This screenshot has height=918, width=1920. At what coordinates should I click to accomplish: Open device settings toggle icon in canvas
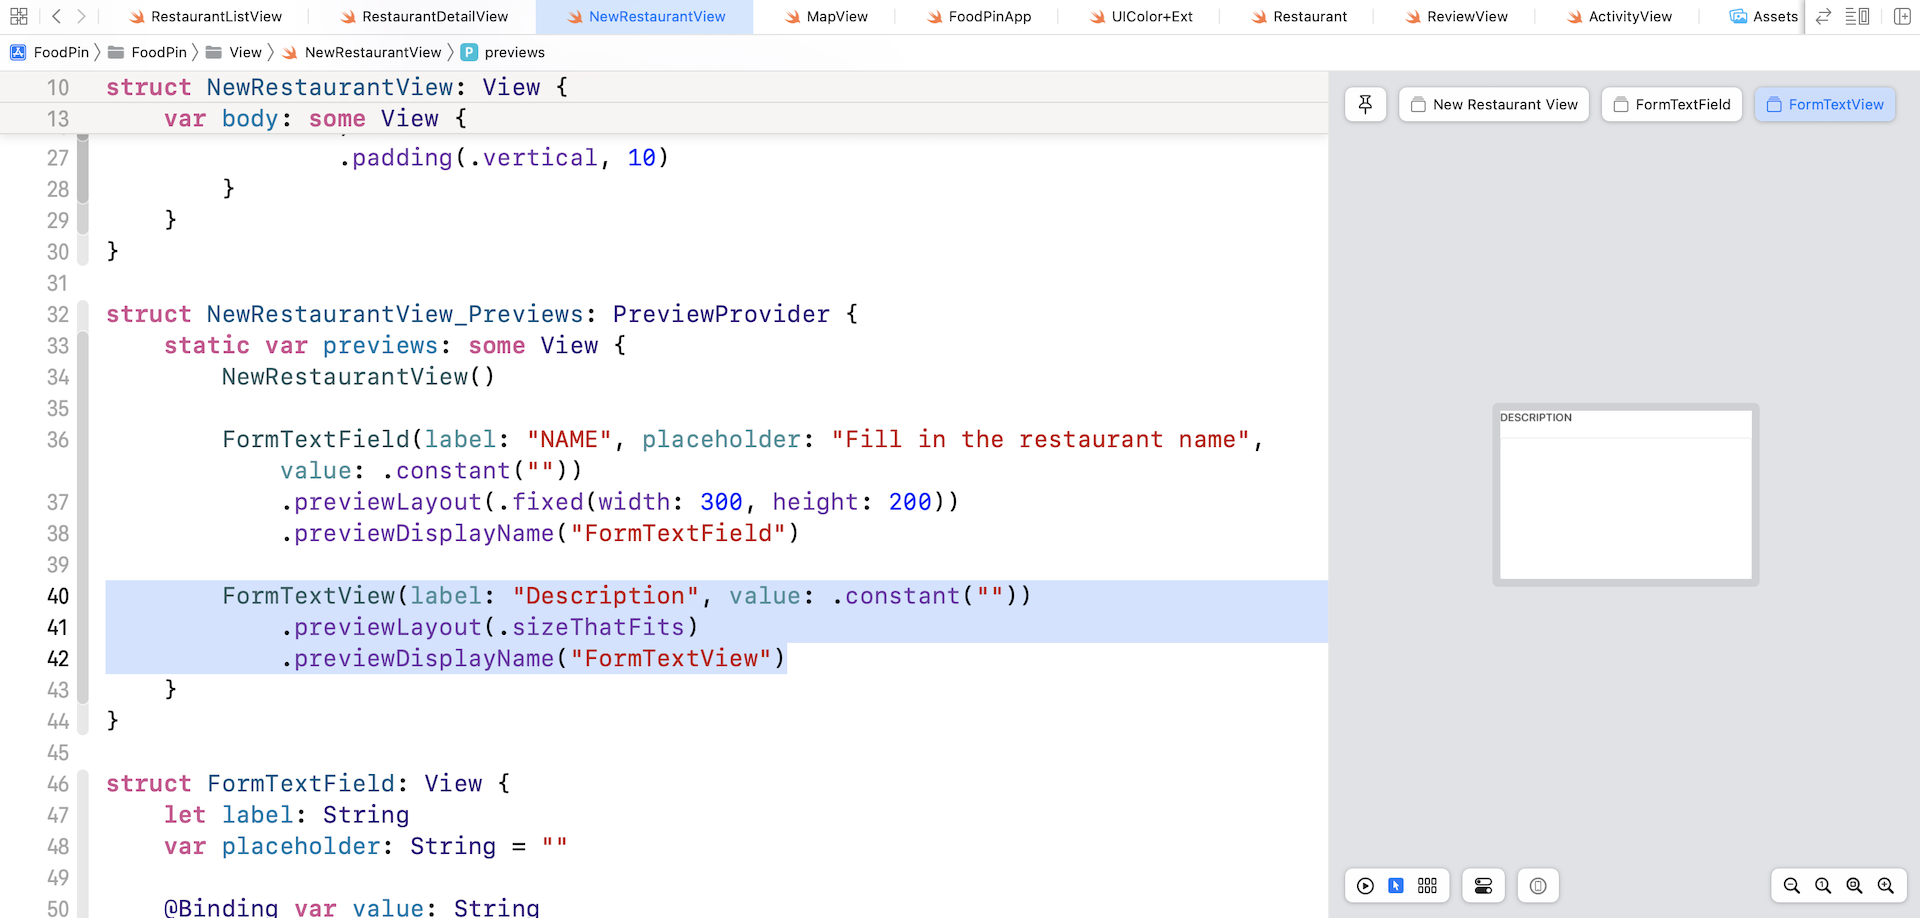[1483, 885]
